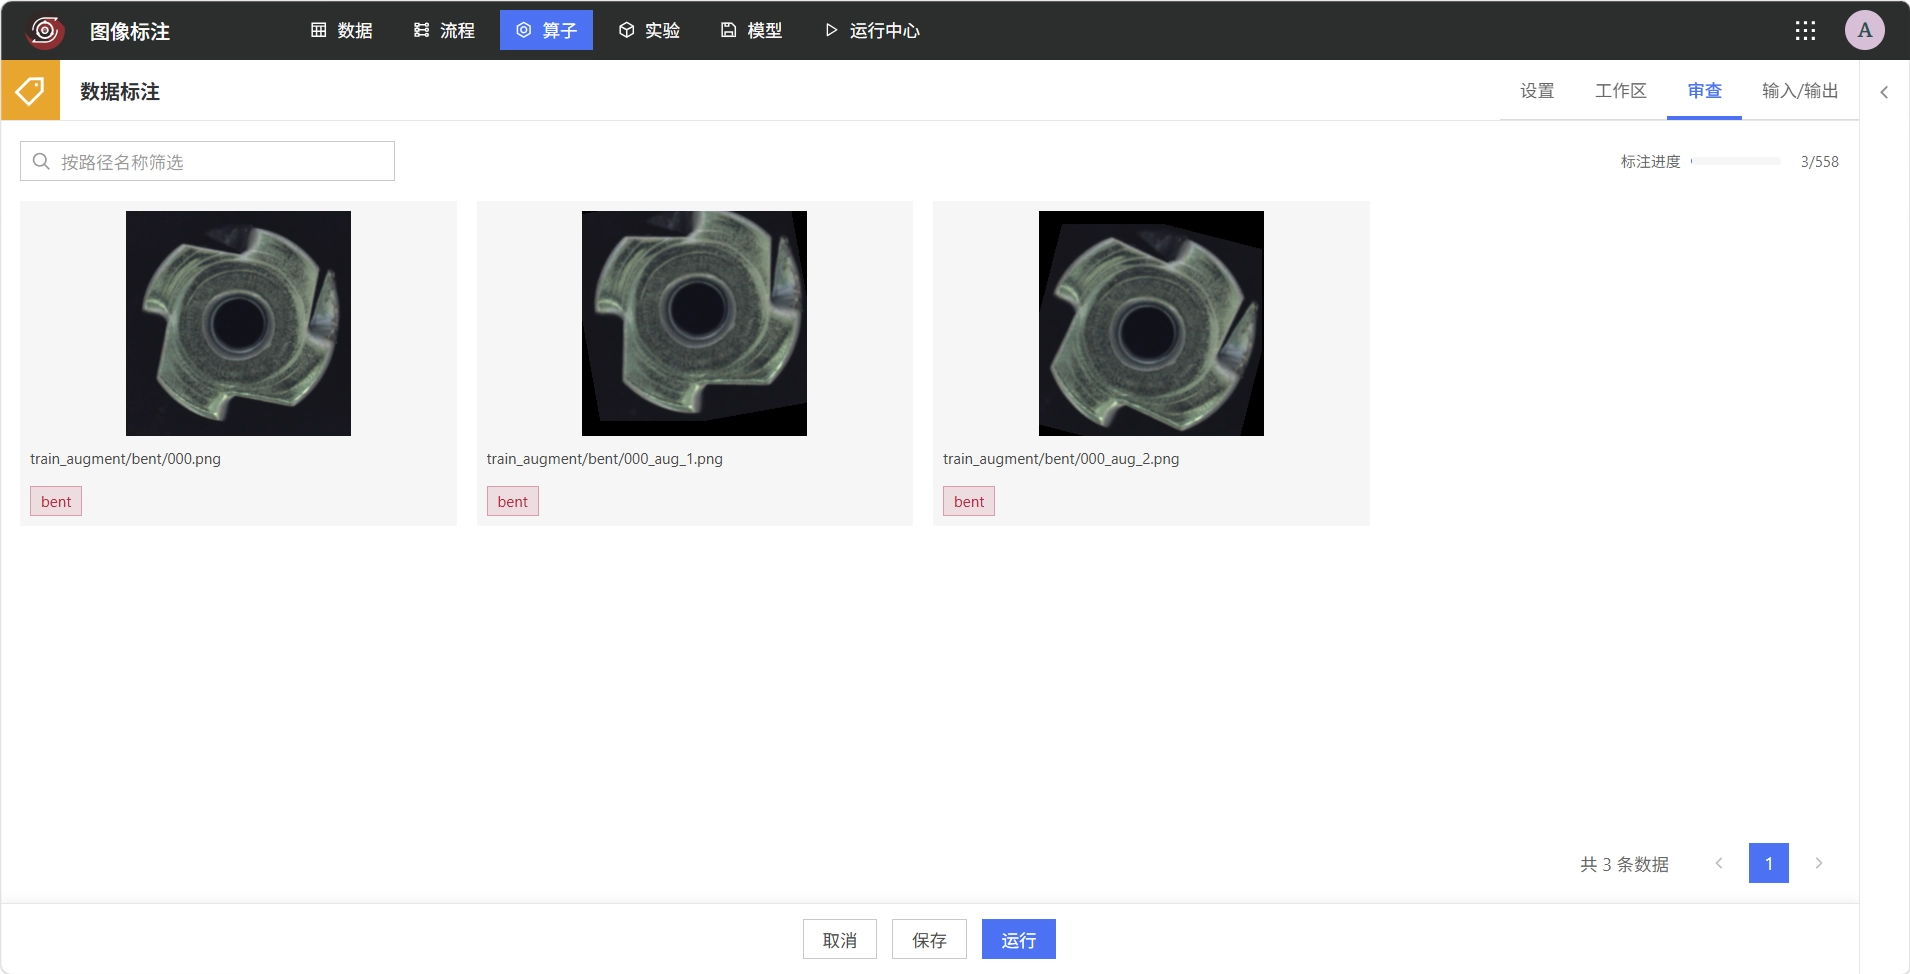Click the bent tag under 000_aug_2.png

pos(969,501)
